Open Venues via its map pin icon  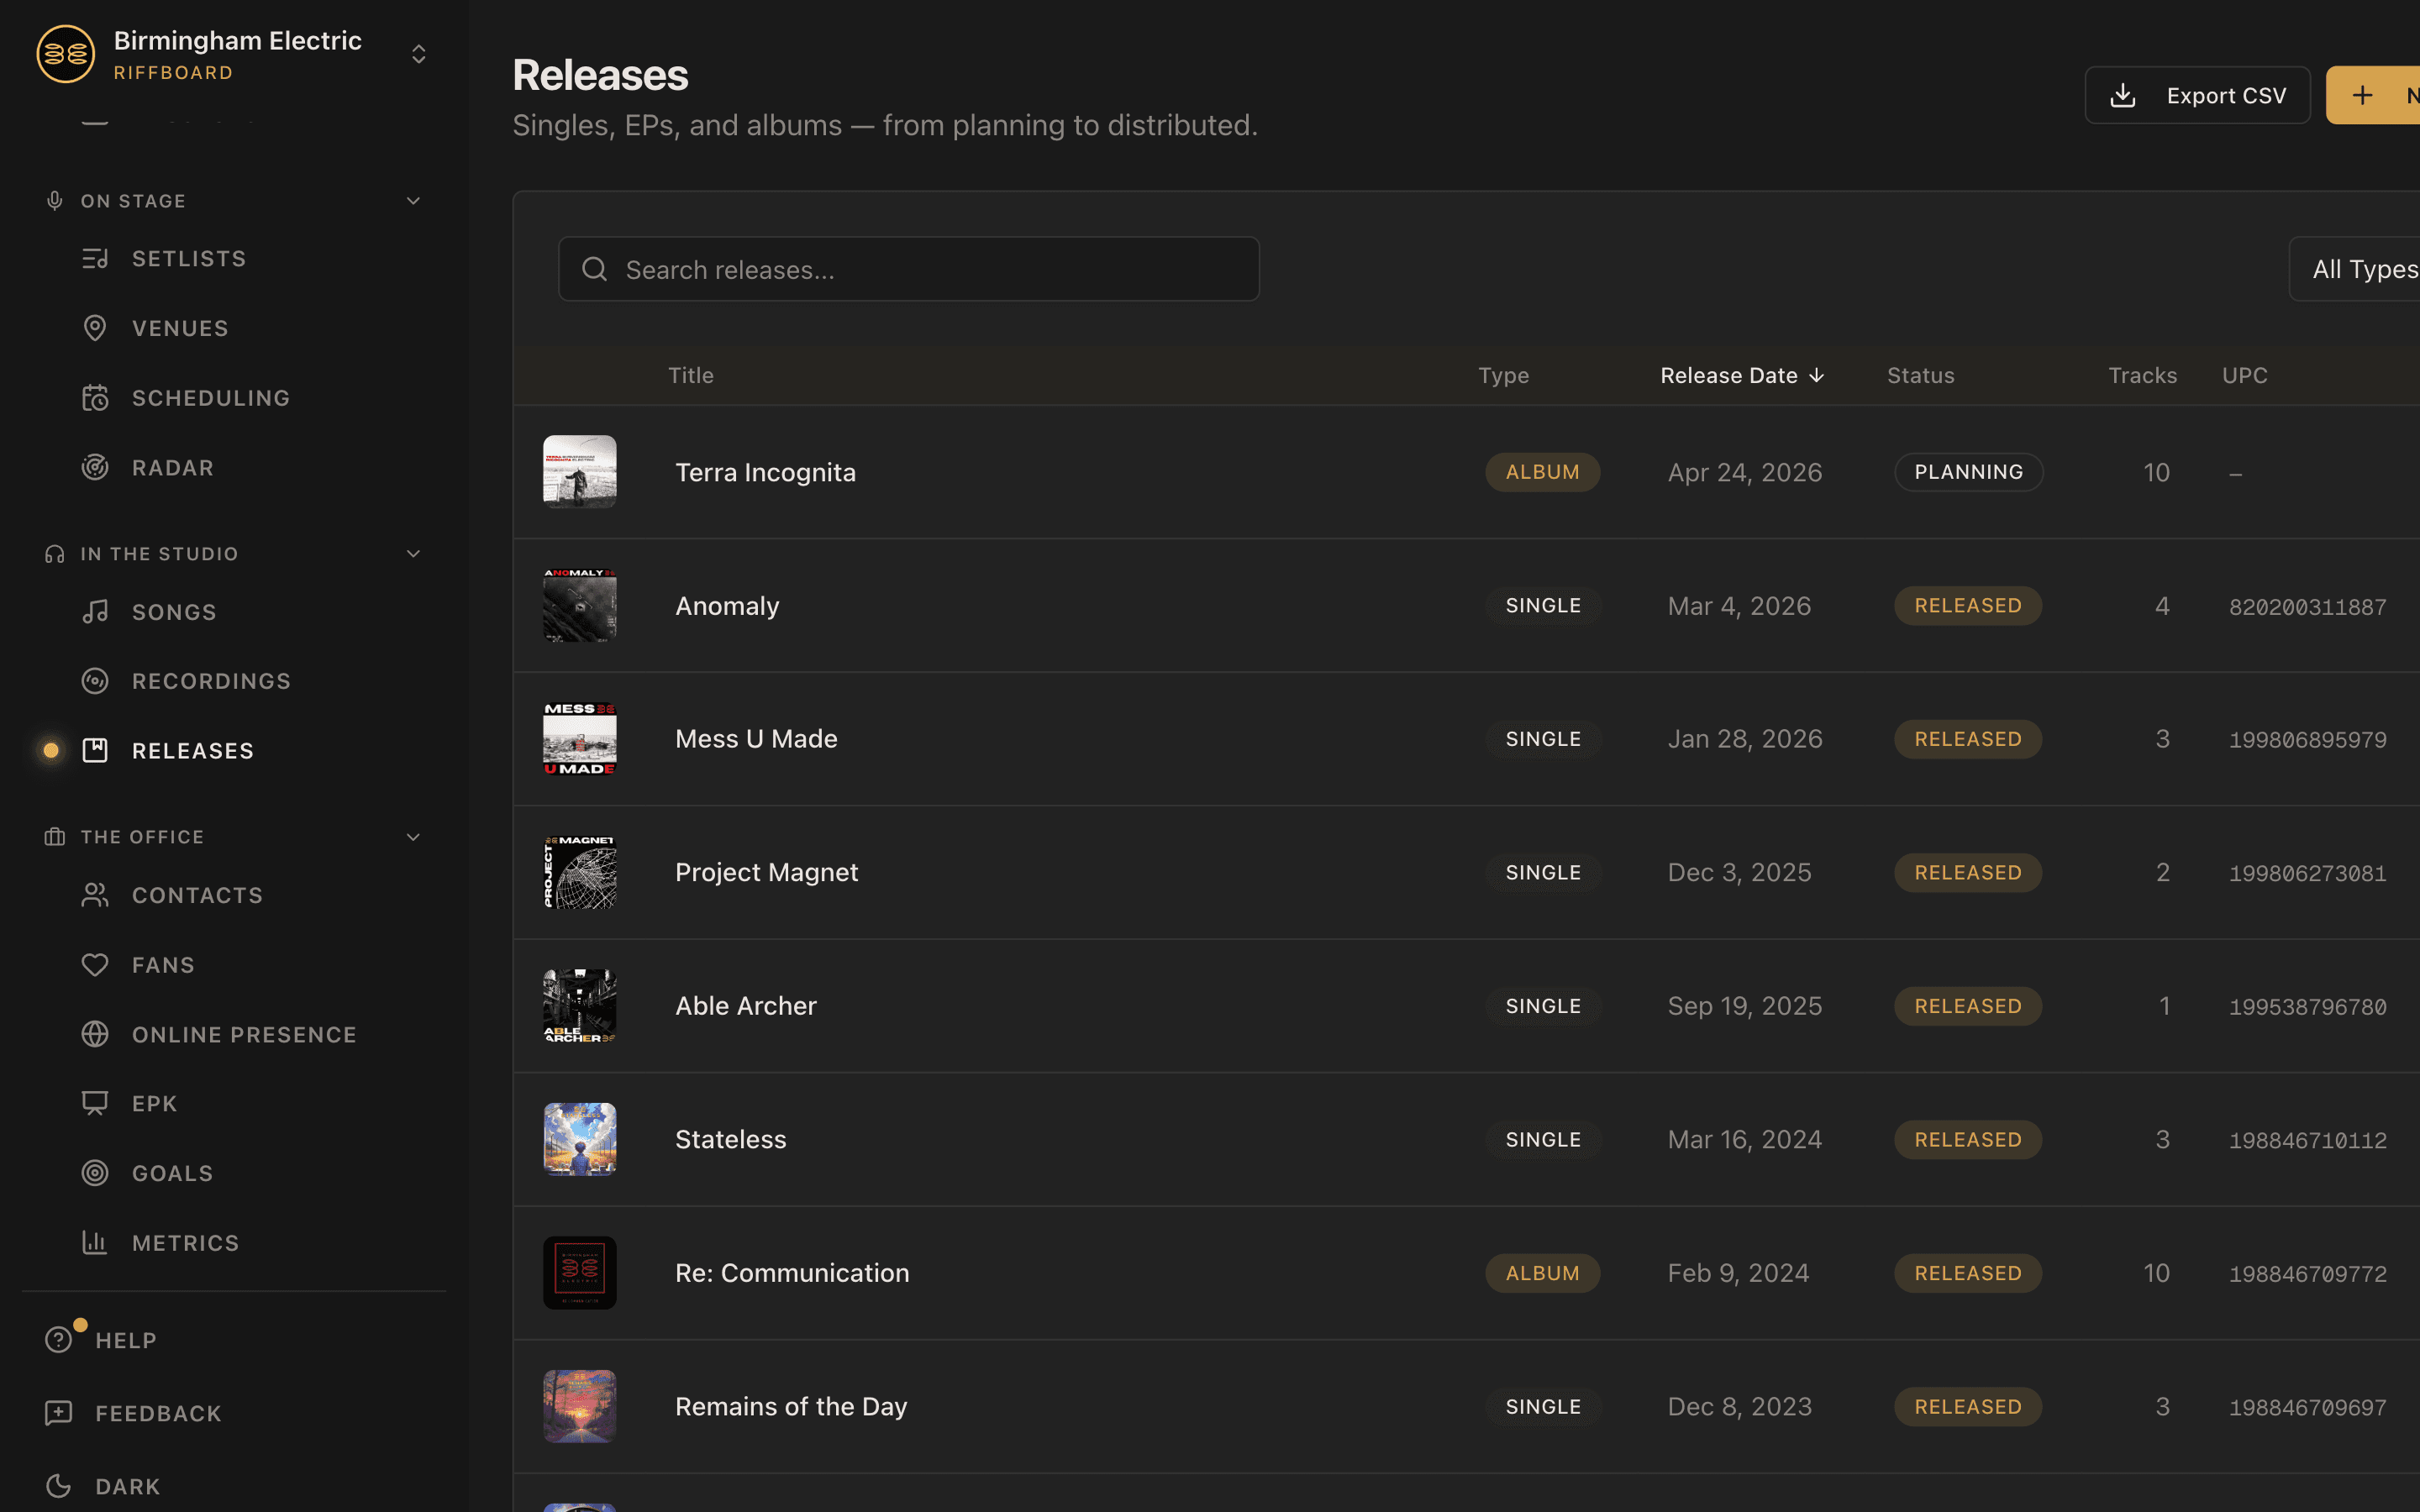[95, 327]
